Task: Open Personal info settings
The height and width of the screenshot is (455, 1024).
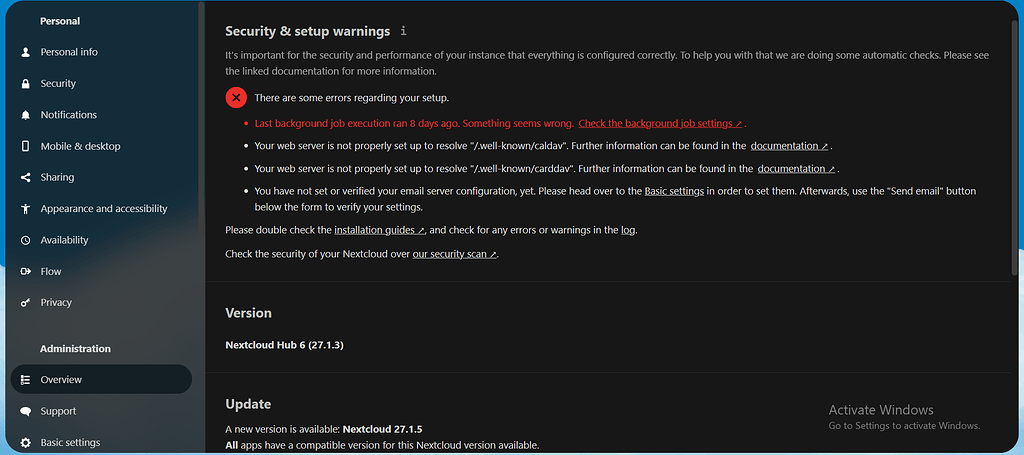Action: 101,52
